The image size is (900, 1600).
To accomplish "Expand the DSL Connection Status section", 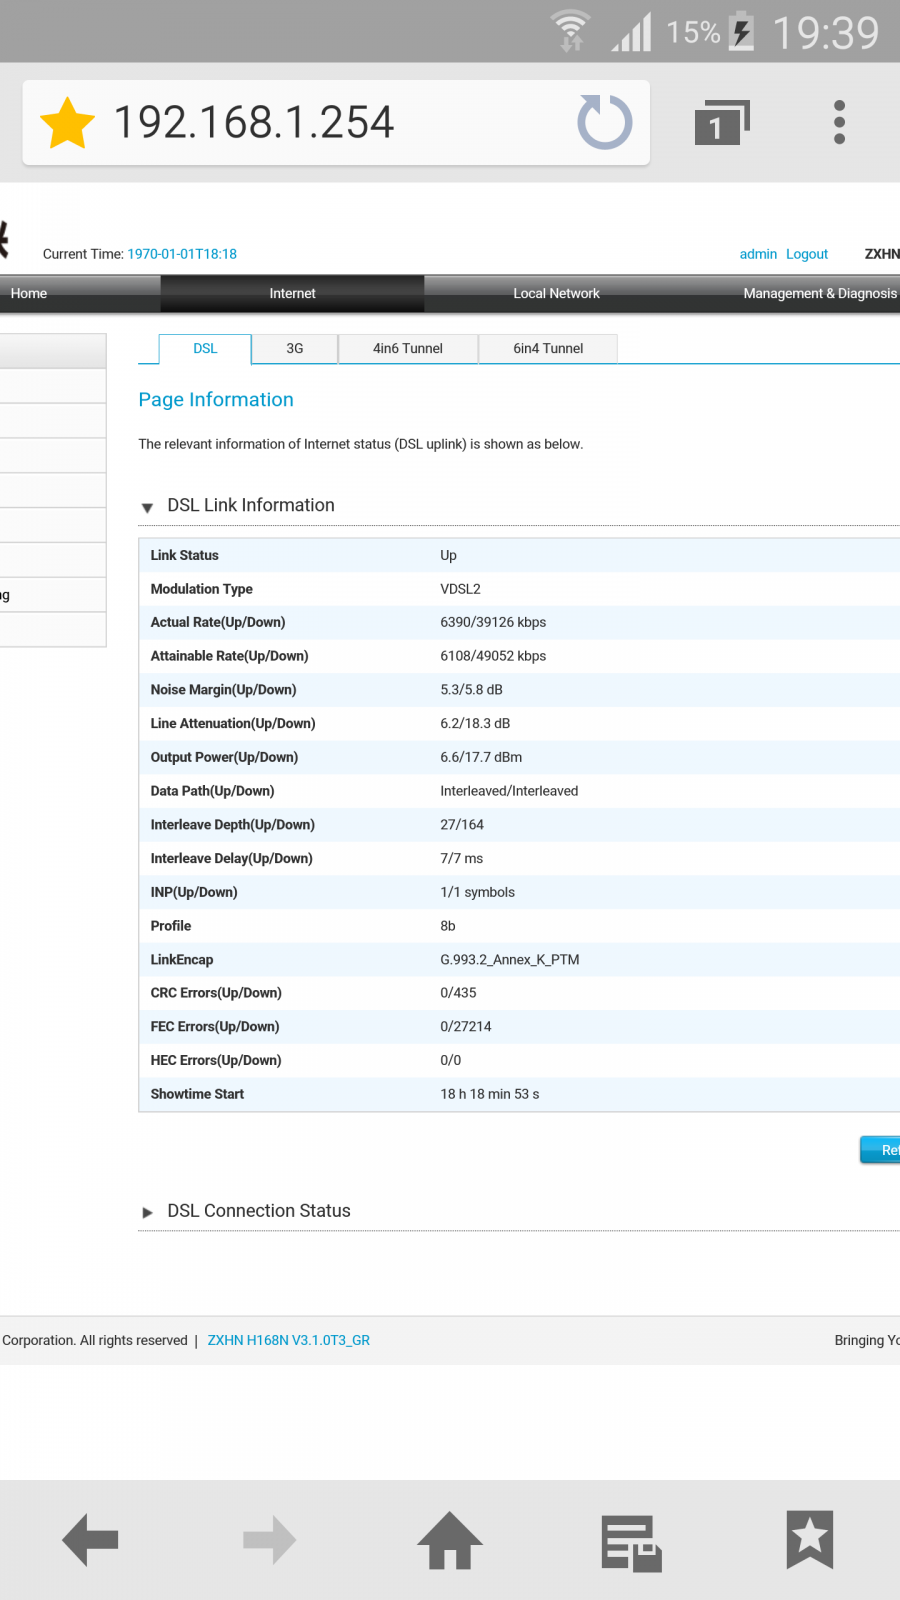I will 148,1212.
